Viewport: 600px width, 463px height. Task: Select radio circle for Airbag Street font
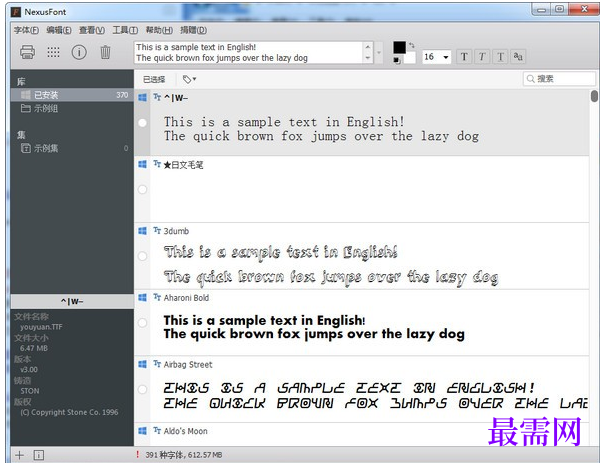click(142, 390)
